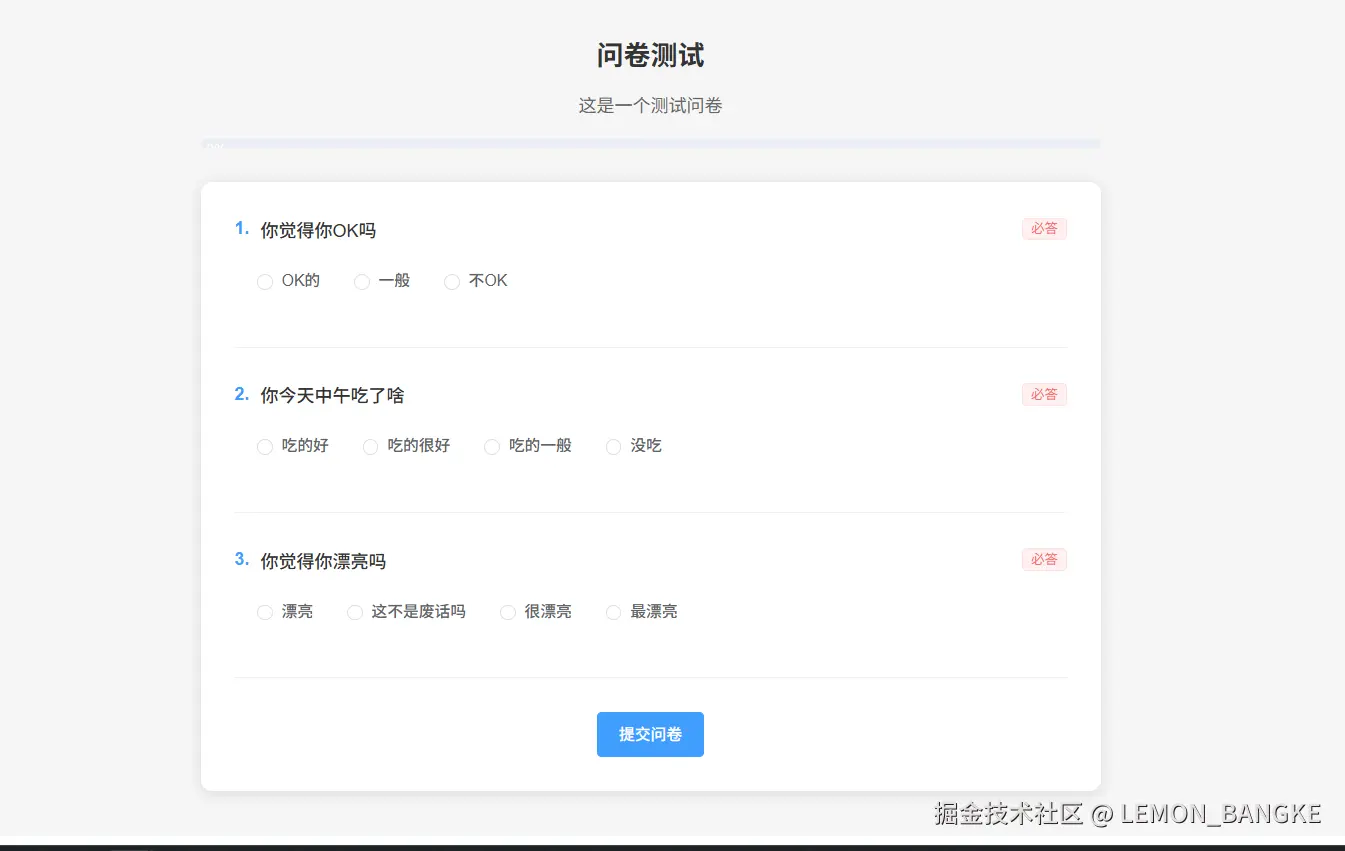Select the "一般" radio option
Viewport: 1345px width, 851px height.
pyautogui.click(x=362, y=282)
